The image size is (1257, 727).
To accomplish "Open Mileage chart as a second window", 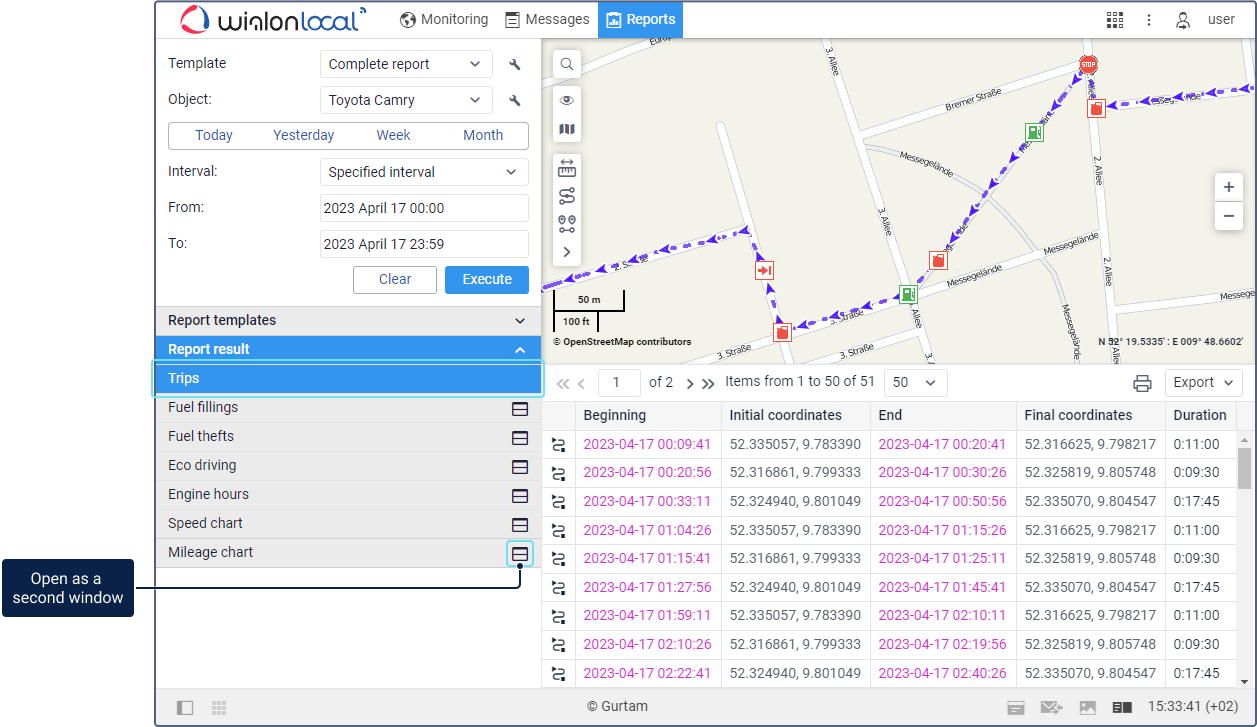I will pyautogui.click(x=520, y=553).
